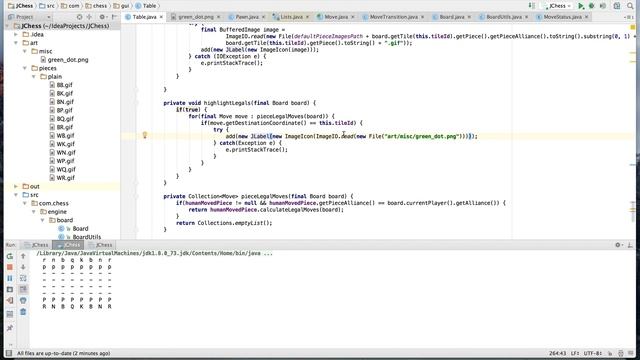Viewport: 640px width, 360px height.
Task: Rerun JChess green icon in Run panel
Action: tap(10, 256)
